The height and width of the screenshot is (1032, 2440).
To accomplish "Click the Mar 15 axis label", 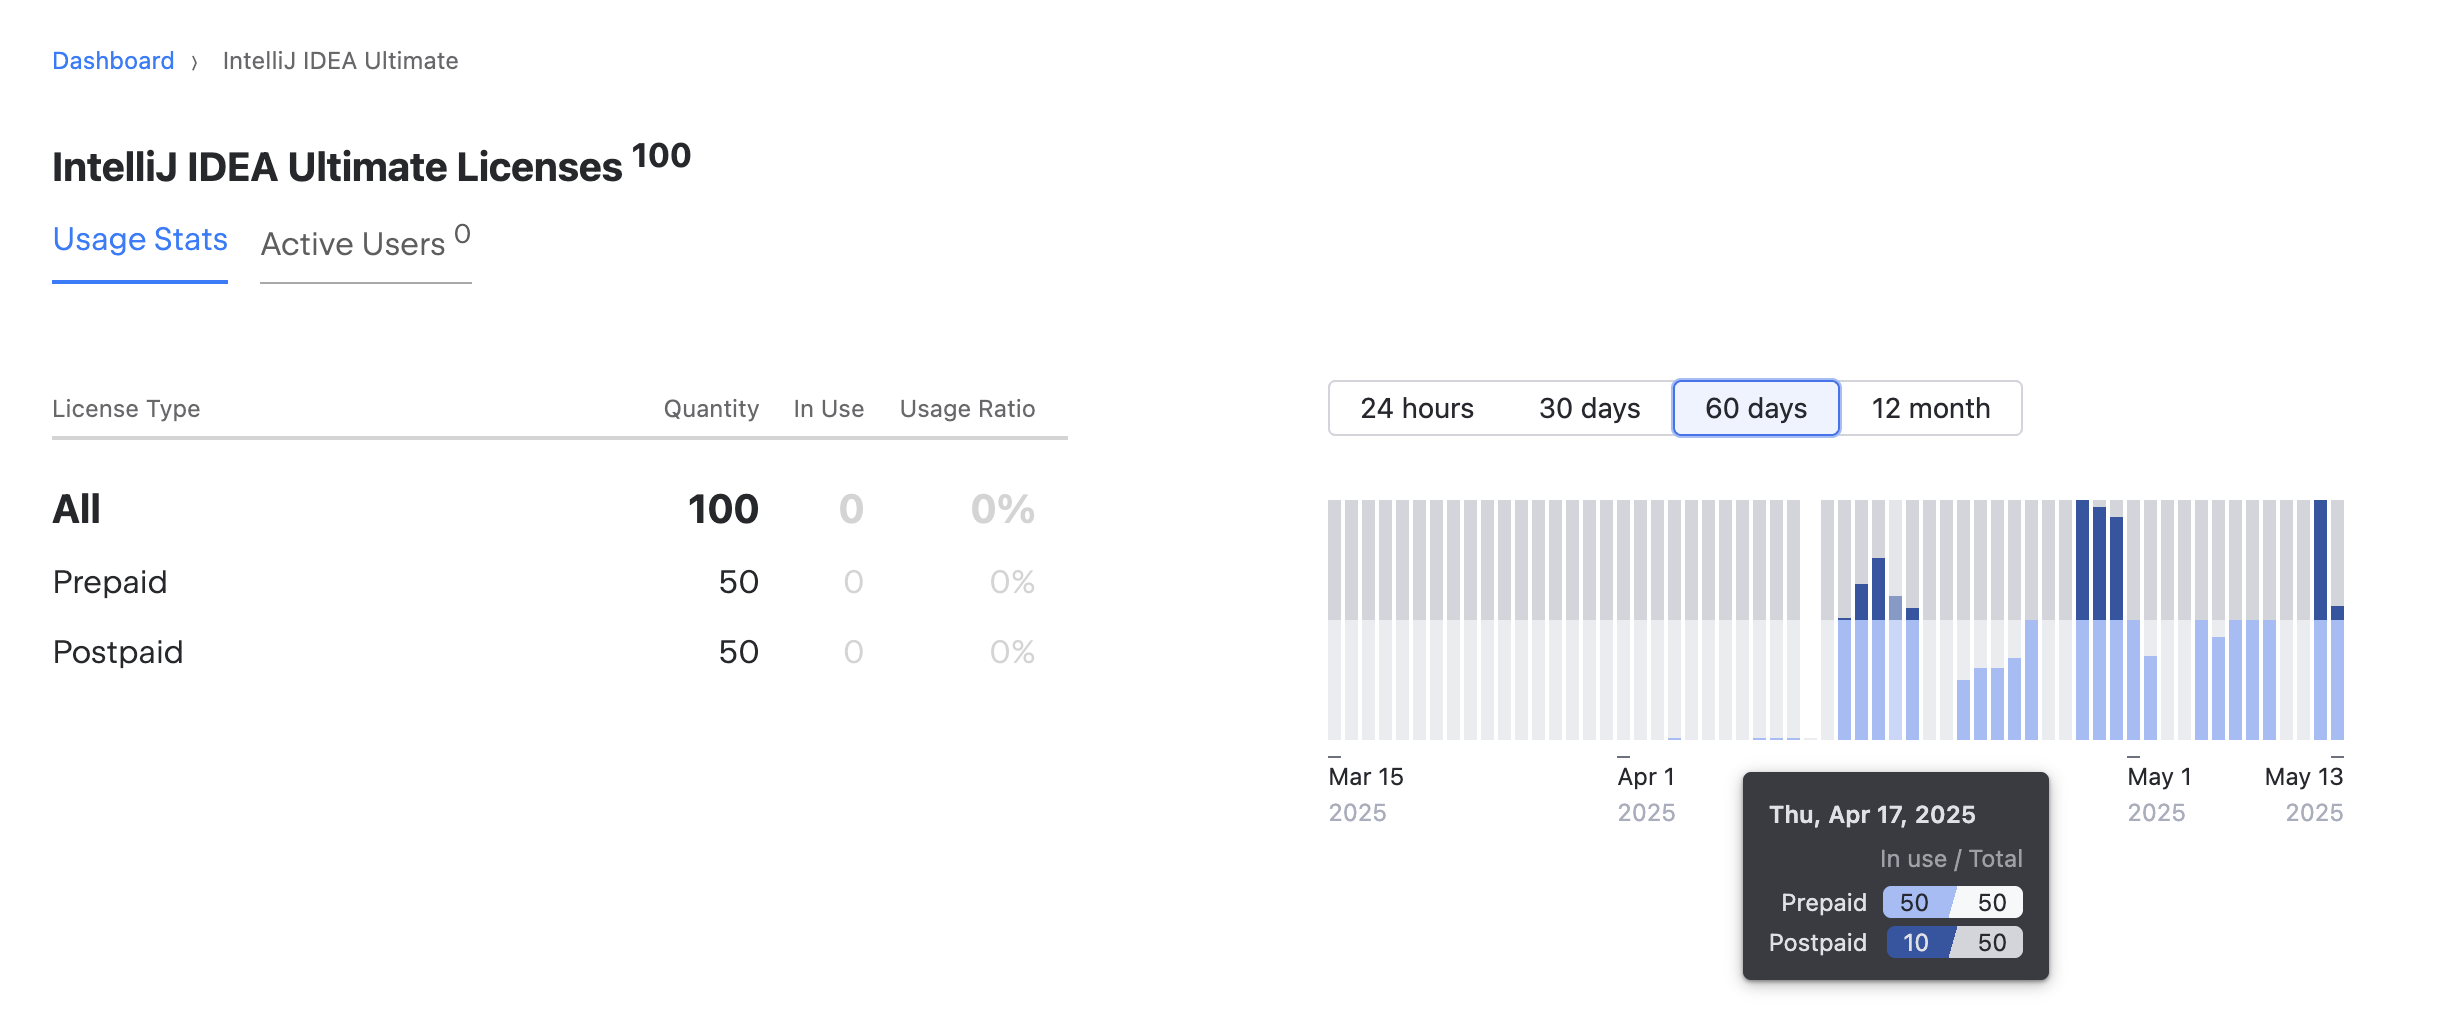I will pyautogui.click(x=1366, y=776).
